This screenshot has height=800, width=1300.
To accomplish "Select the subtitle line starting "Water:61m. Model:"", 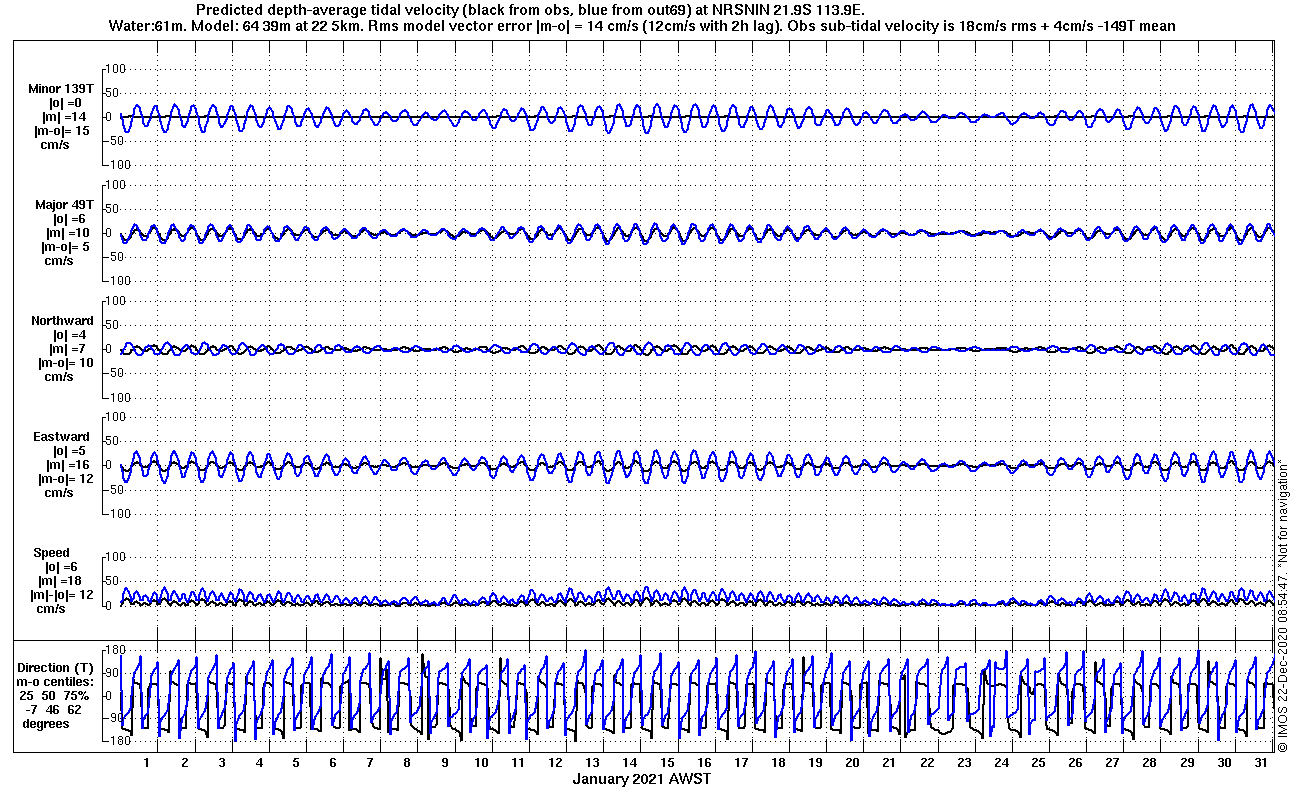I will click(641, 25).
